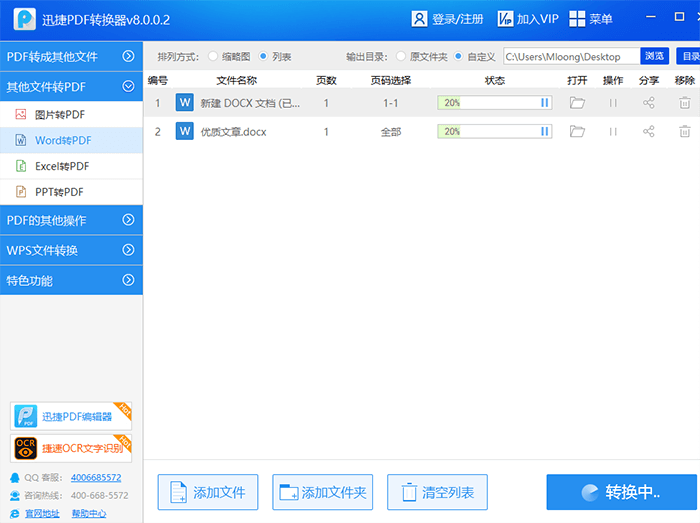The width and height of the screenshot is (700, 523).
Task: Click file name 新建 DOCX 文档
Action: pos(250,103)
